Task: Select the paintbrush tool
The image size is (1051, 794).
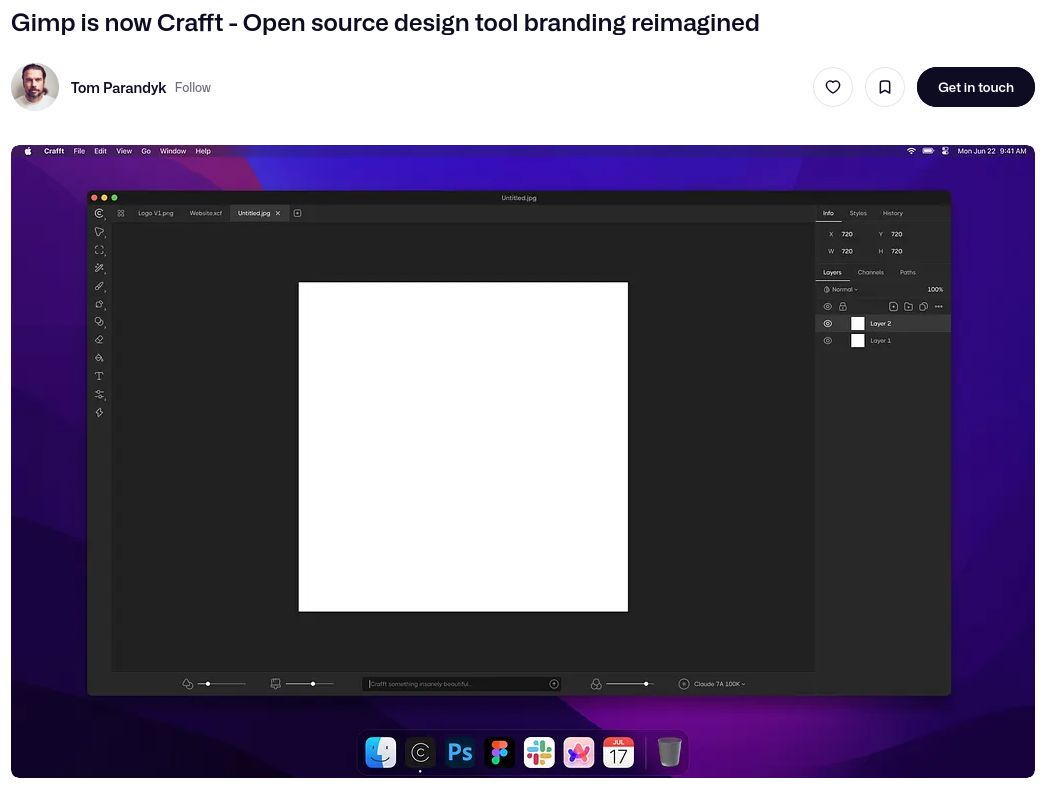Action: (99, 286)
